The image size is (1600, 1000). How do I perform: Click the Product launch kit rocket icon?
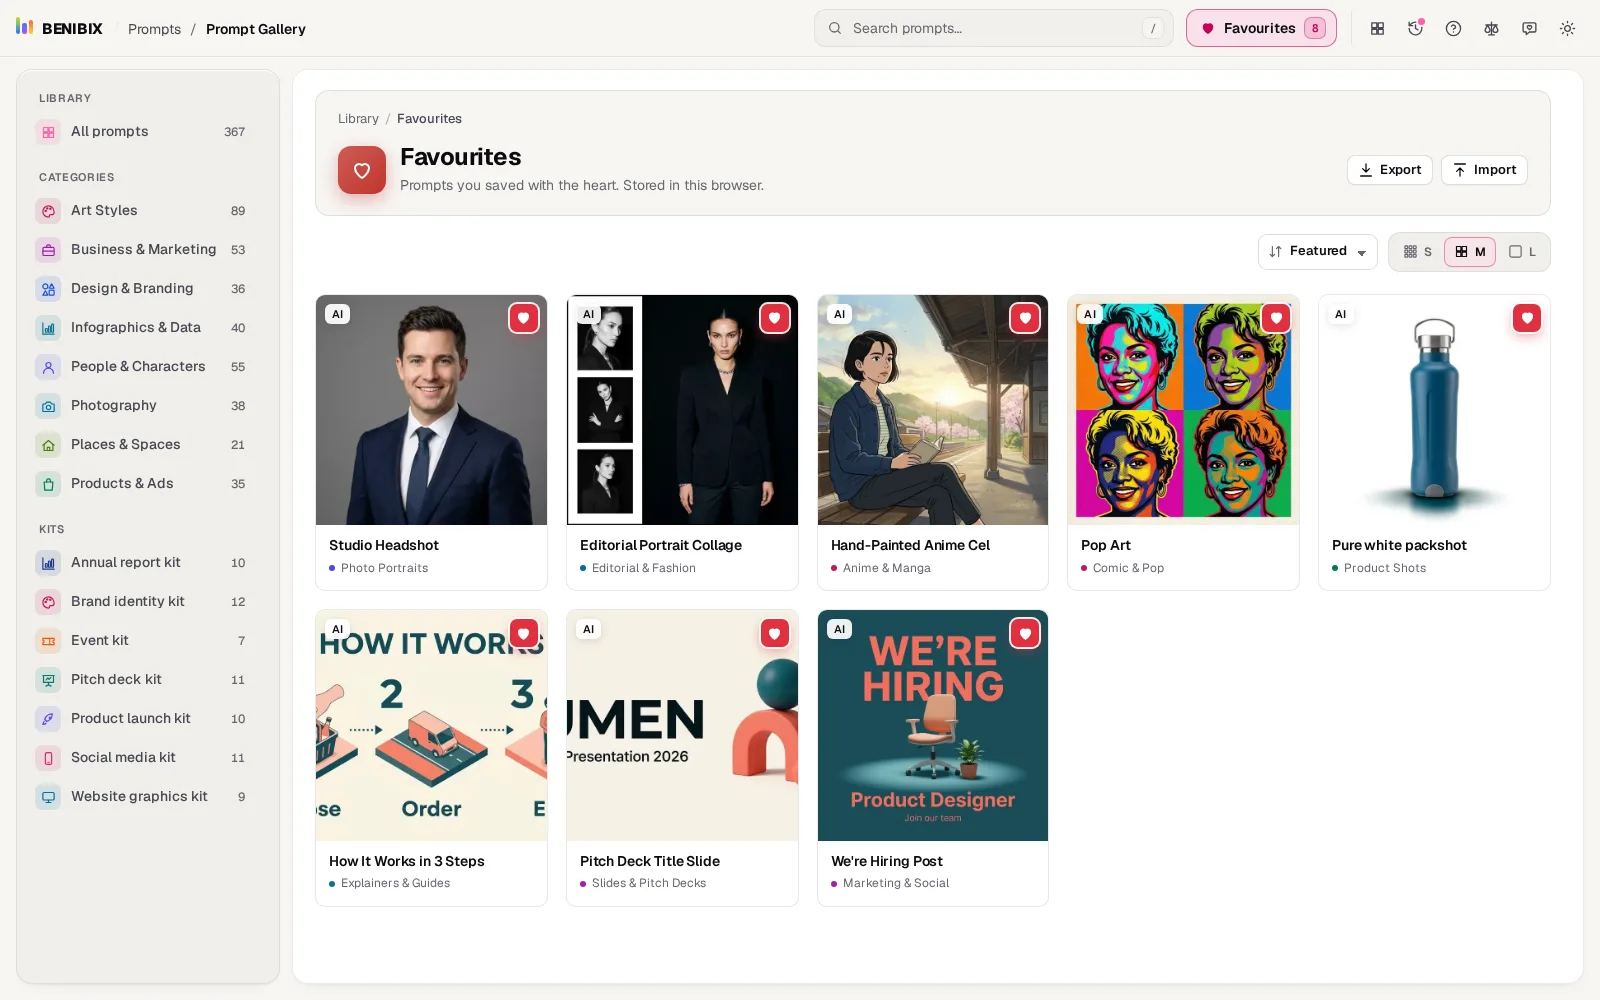(48, 719)
